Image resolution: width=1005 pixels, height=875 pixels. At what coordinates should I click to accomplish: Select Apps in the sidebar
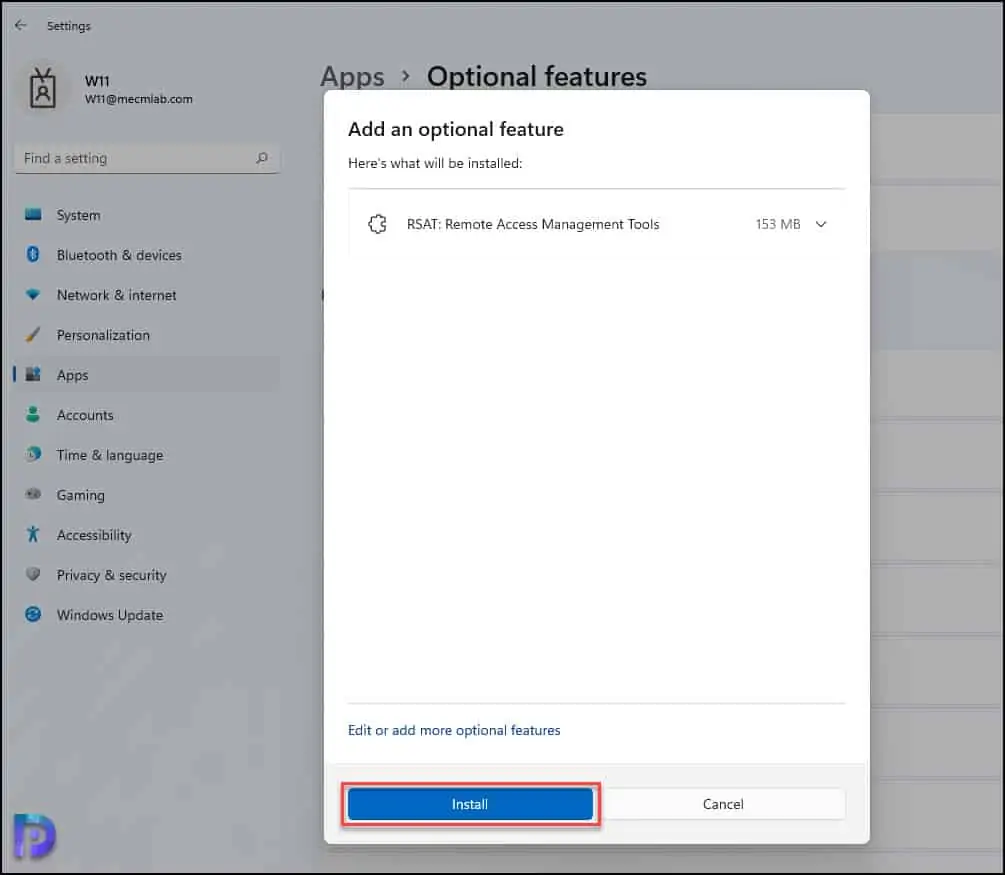tap(147, 375)
